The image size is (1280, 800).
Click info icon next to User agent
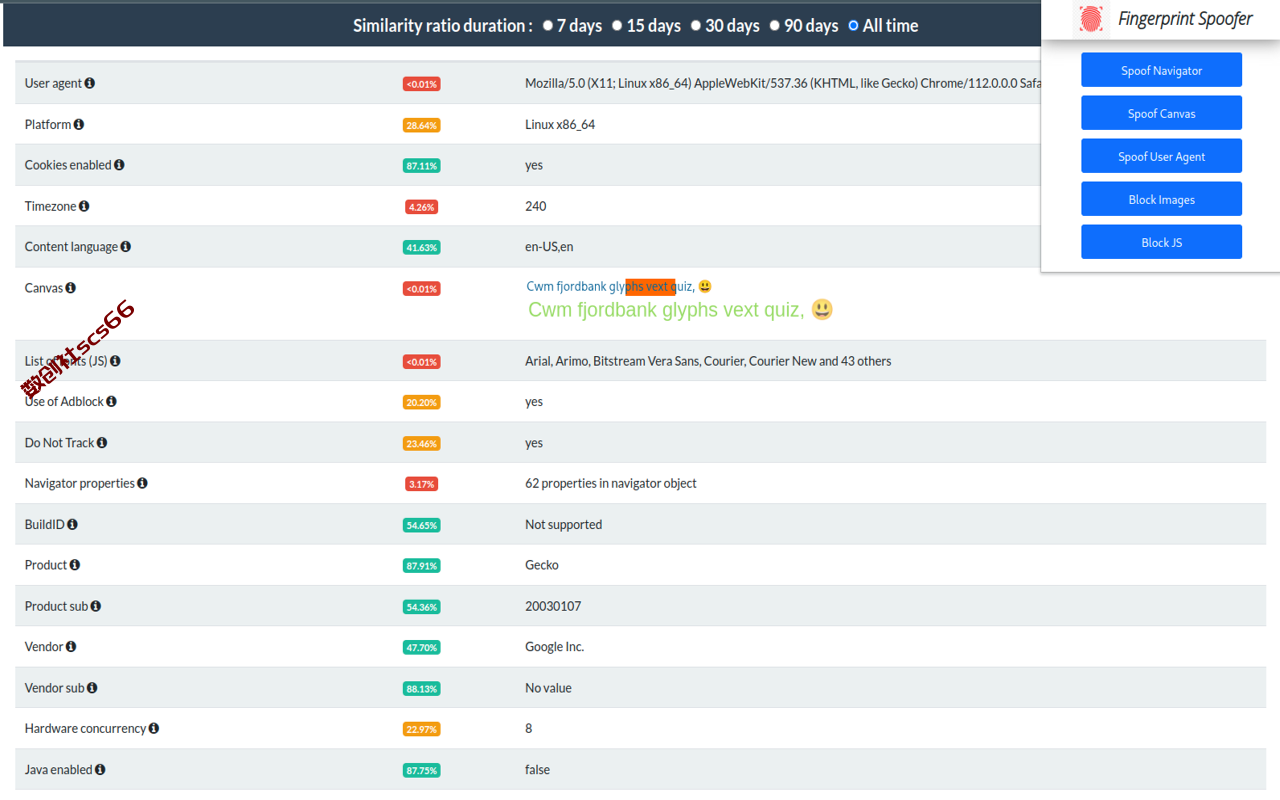pos(90,83)
